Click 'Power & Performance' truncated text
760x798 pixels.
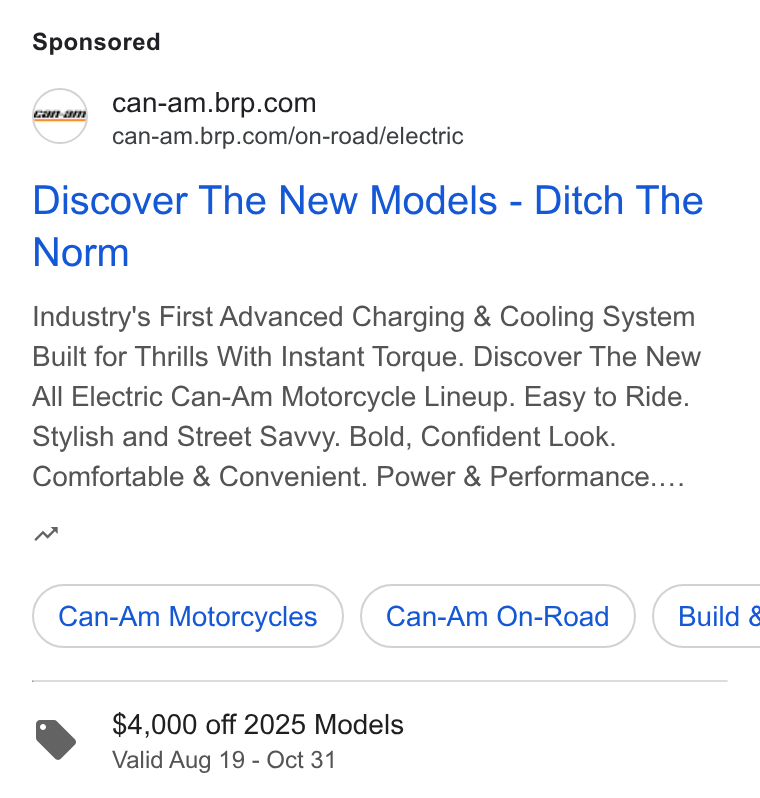tap(530, 477)
